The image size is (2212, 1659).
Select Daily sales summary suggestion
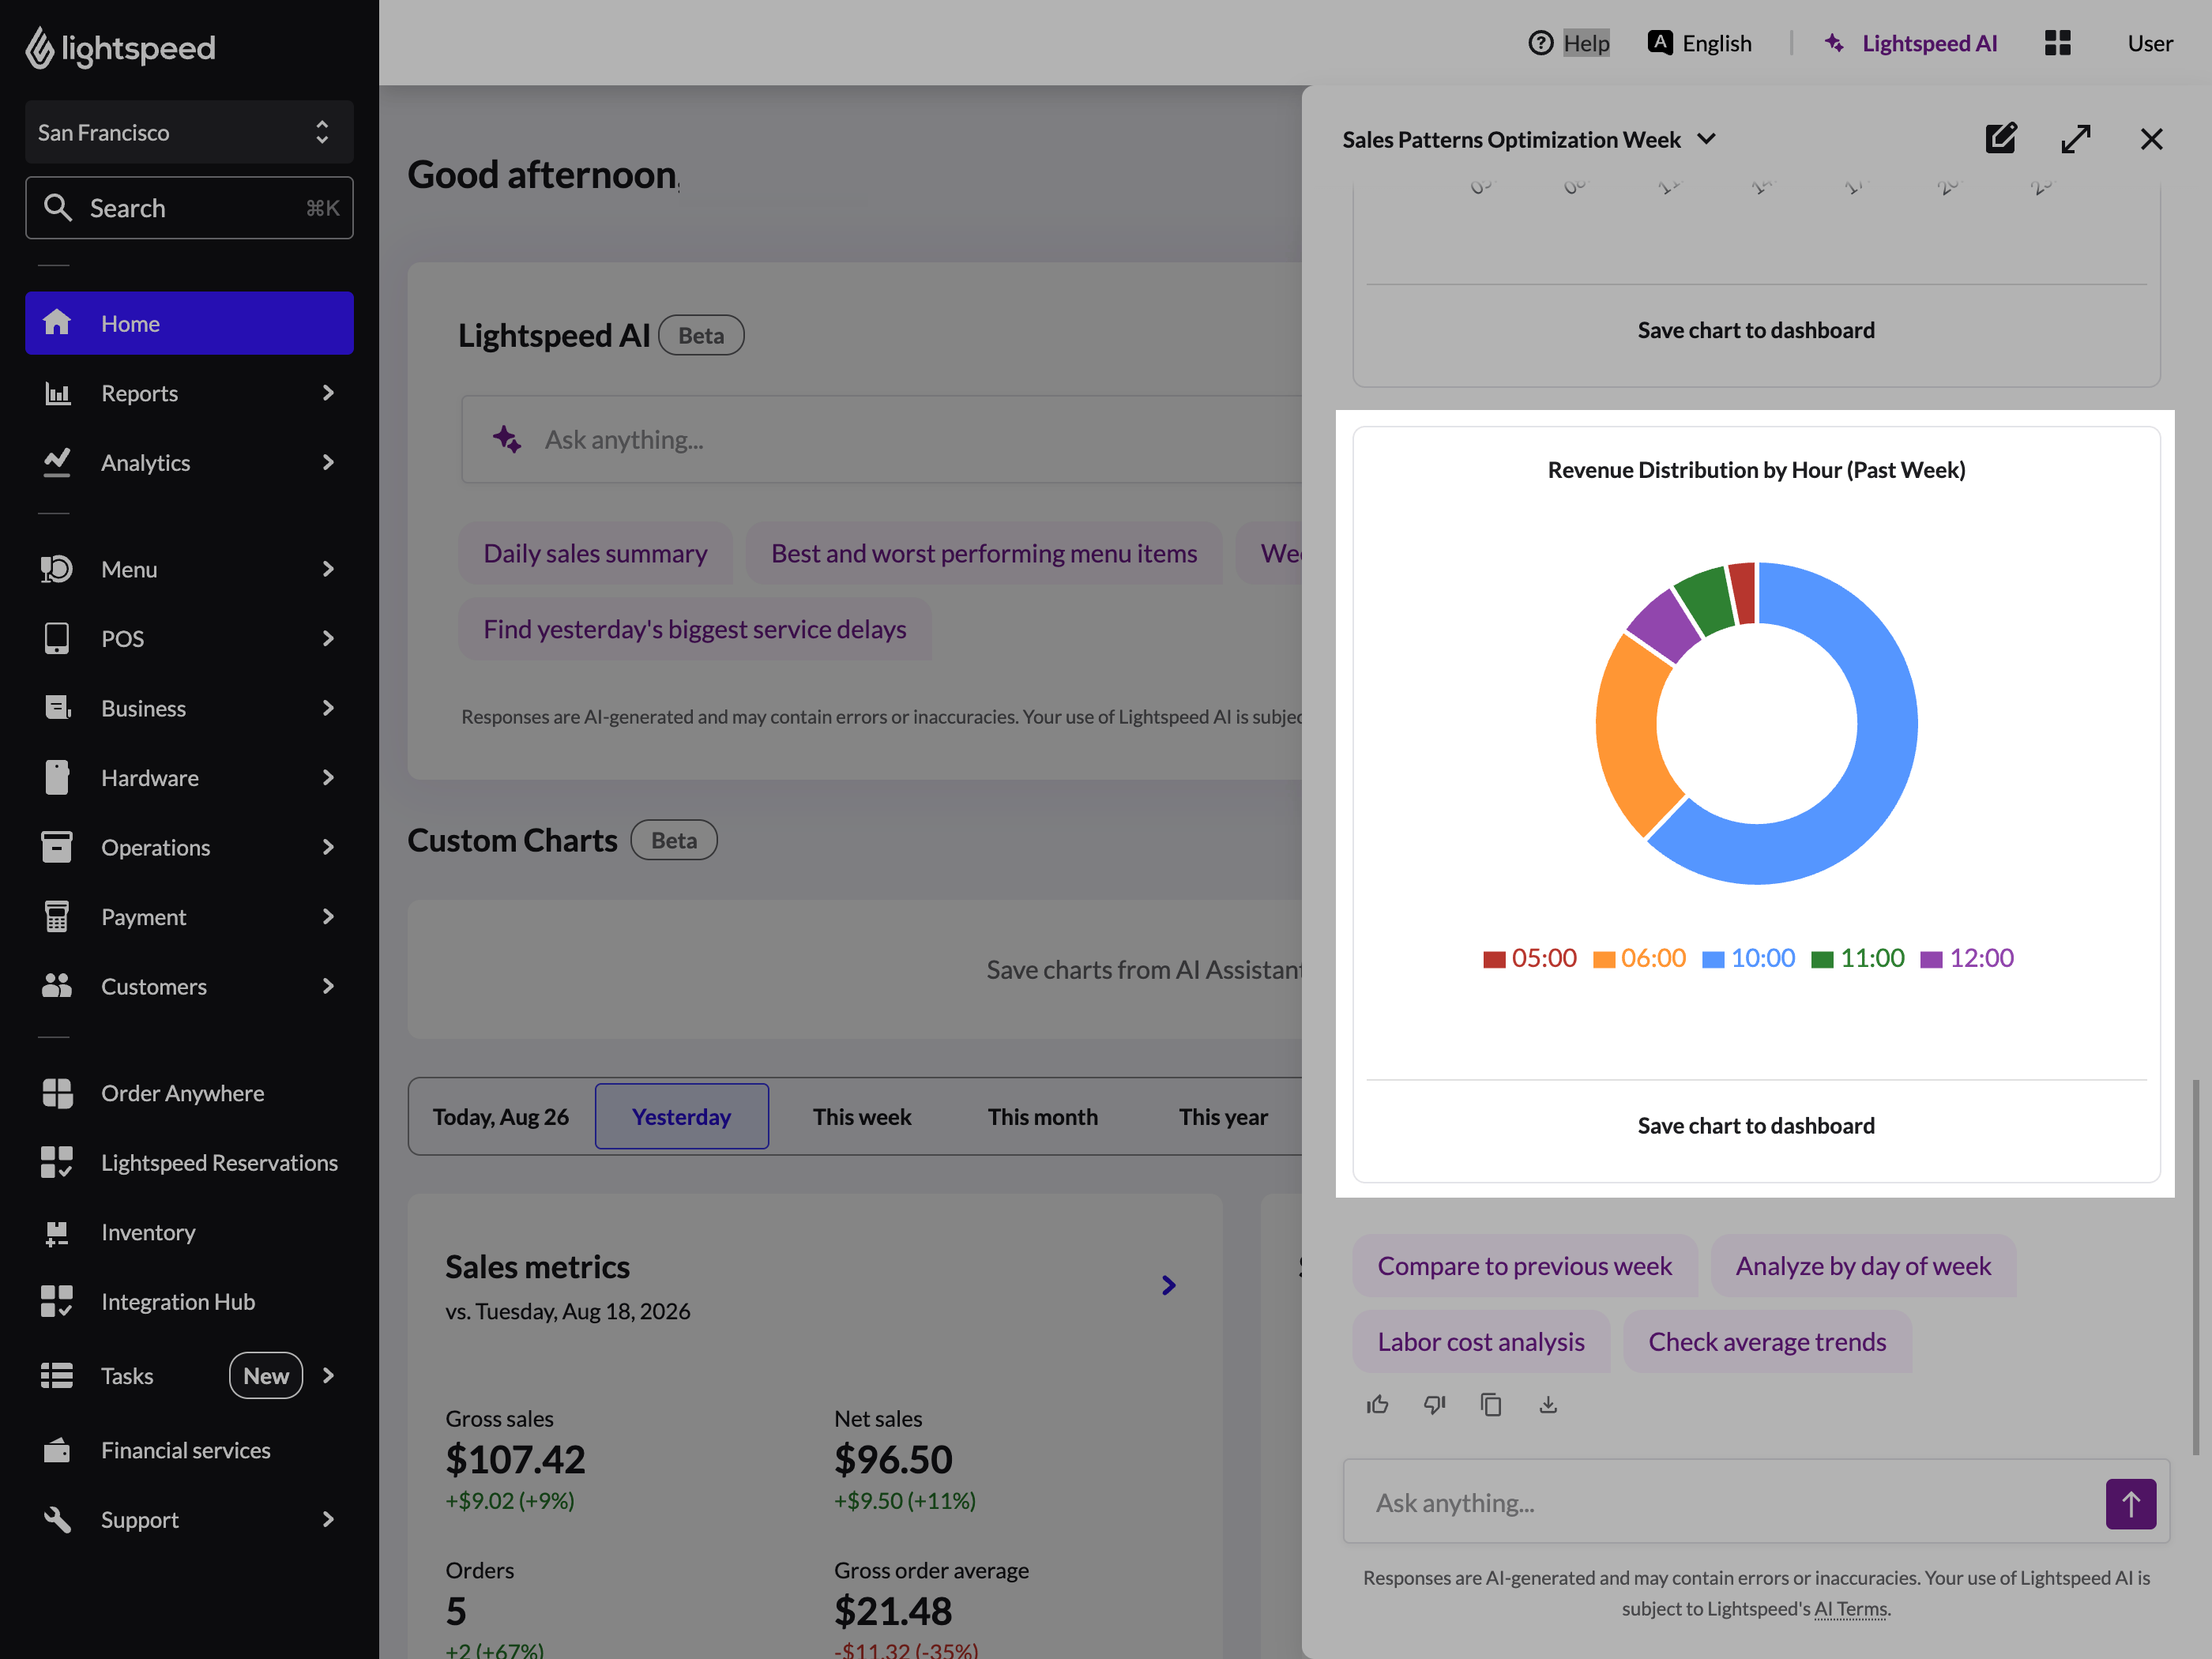(x=595, y=553)
